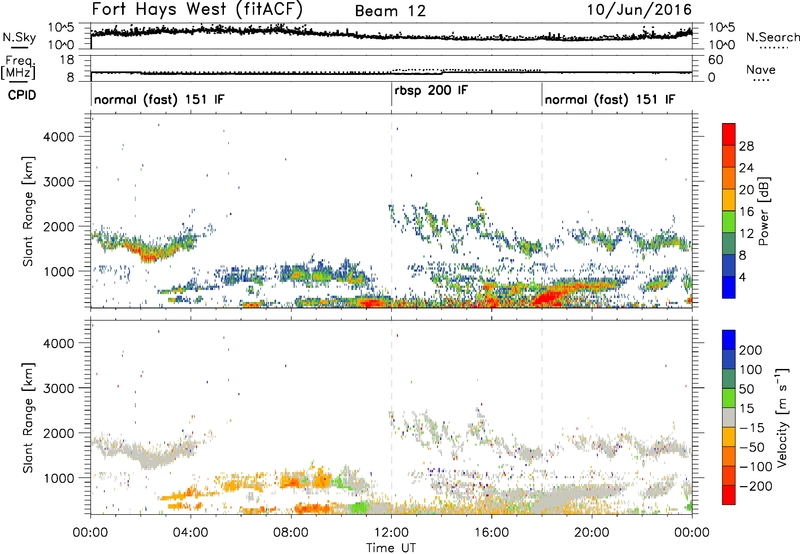800x554 pixels.
Task: Click the "12:00" time axis label
Action: [391, 533]
